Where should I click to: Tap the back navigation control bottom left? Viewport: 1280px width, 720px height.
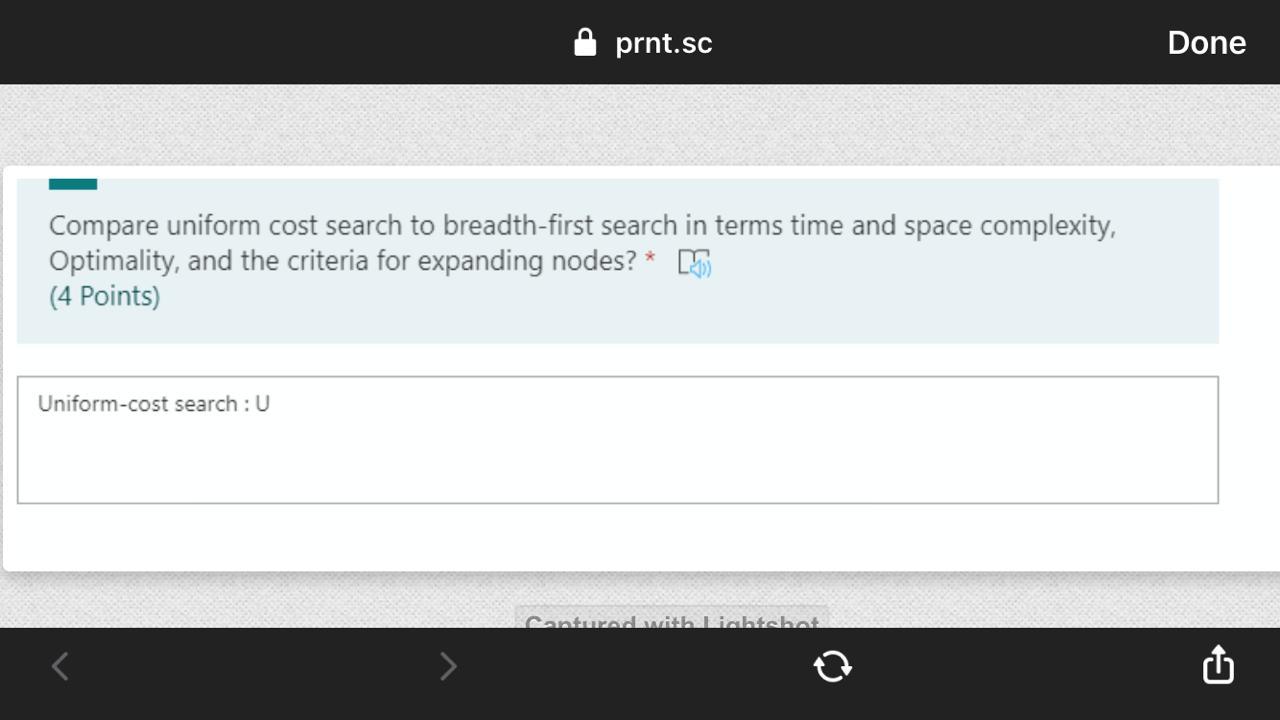click(60, 666)
